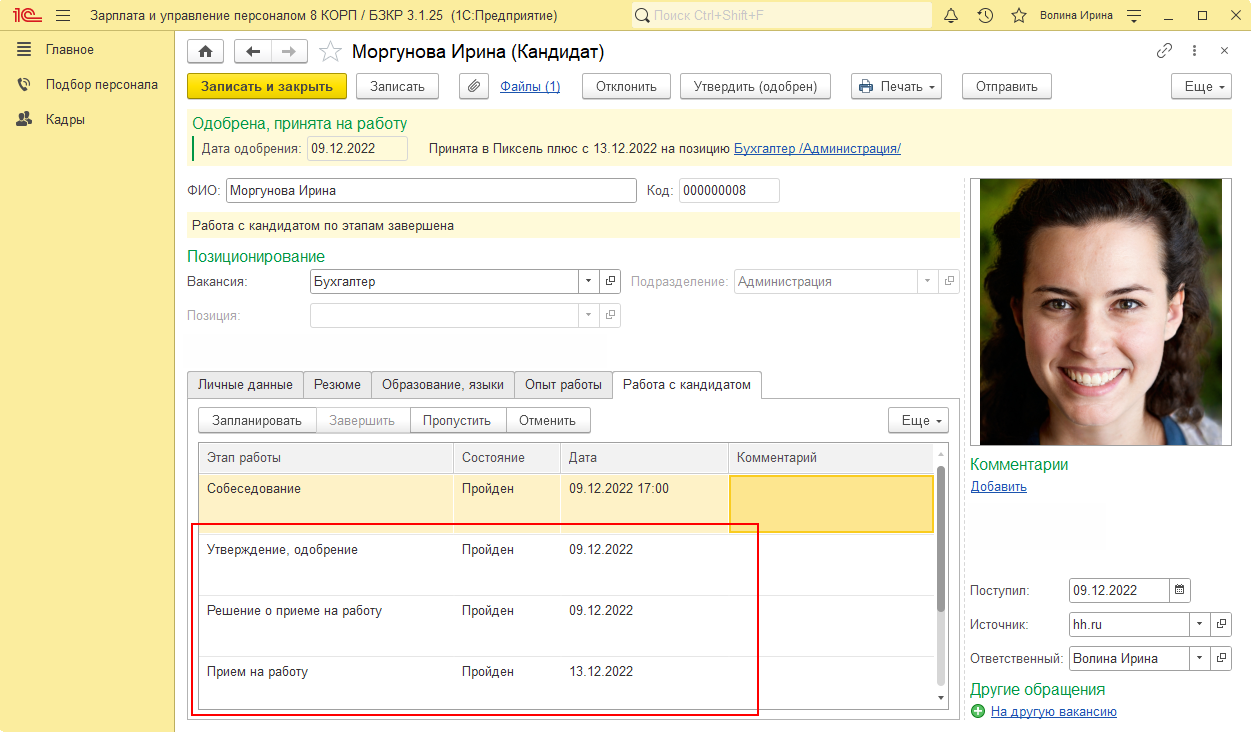The width and height of the screenshot is (1251, 732).
Task: Open the notifications bell icon
Action: [x=951, y=15]
